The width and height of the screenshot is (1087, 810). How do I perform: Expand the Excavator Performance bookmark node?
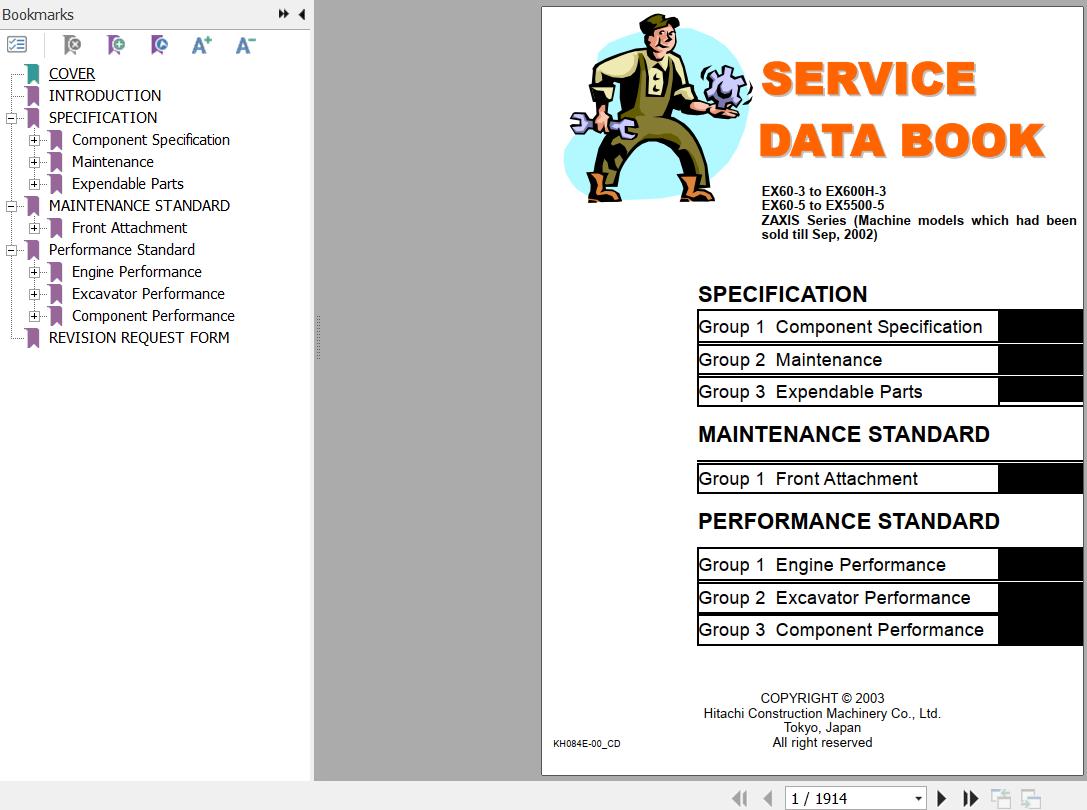click(x=34, y=294)
